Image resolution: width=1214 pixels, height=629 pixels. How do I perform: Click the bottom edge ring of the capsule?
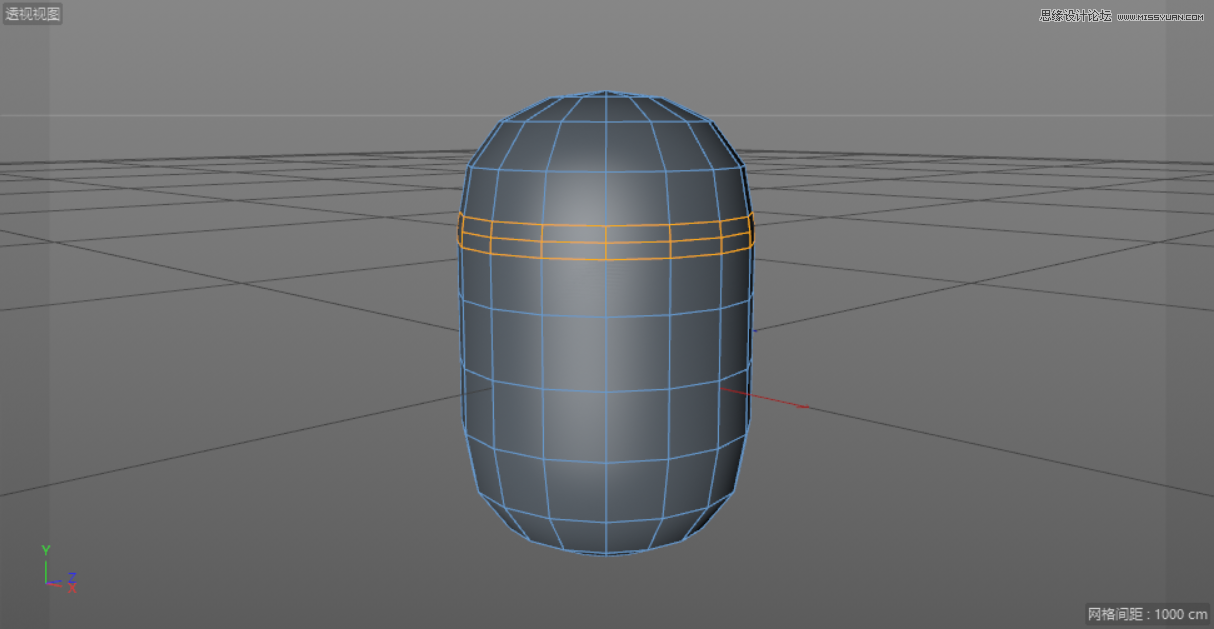[x=606, y=556]
